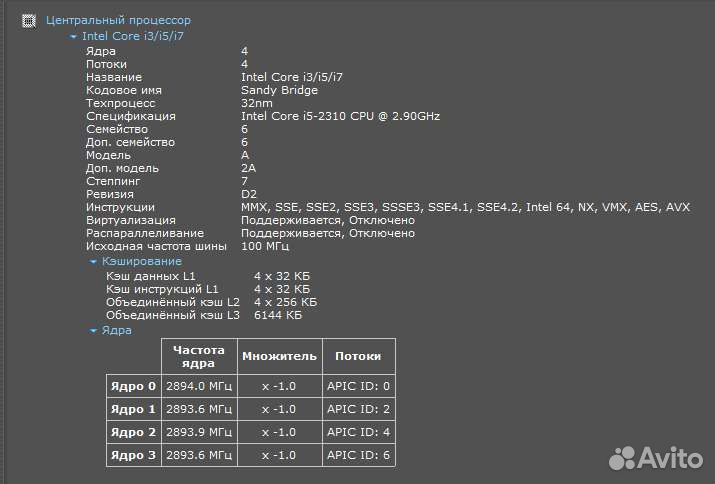
Task: Select the Sandy Bridge code name value
Action: pyautogui.click(x=279, y=90)
